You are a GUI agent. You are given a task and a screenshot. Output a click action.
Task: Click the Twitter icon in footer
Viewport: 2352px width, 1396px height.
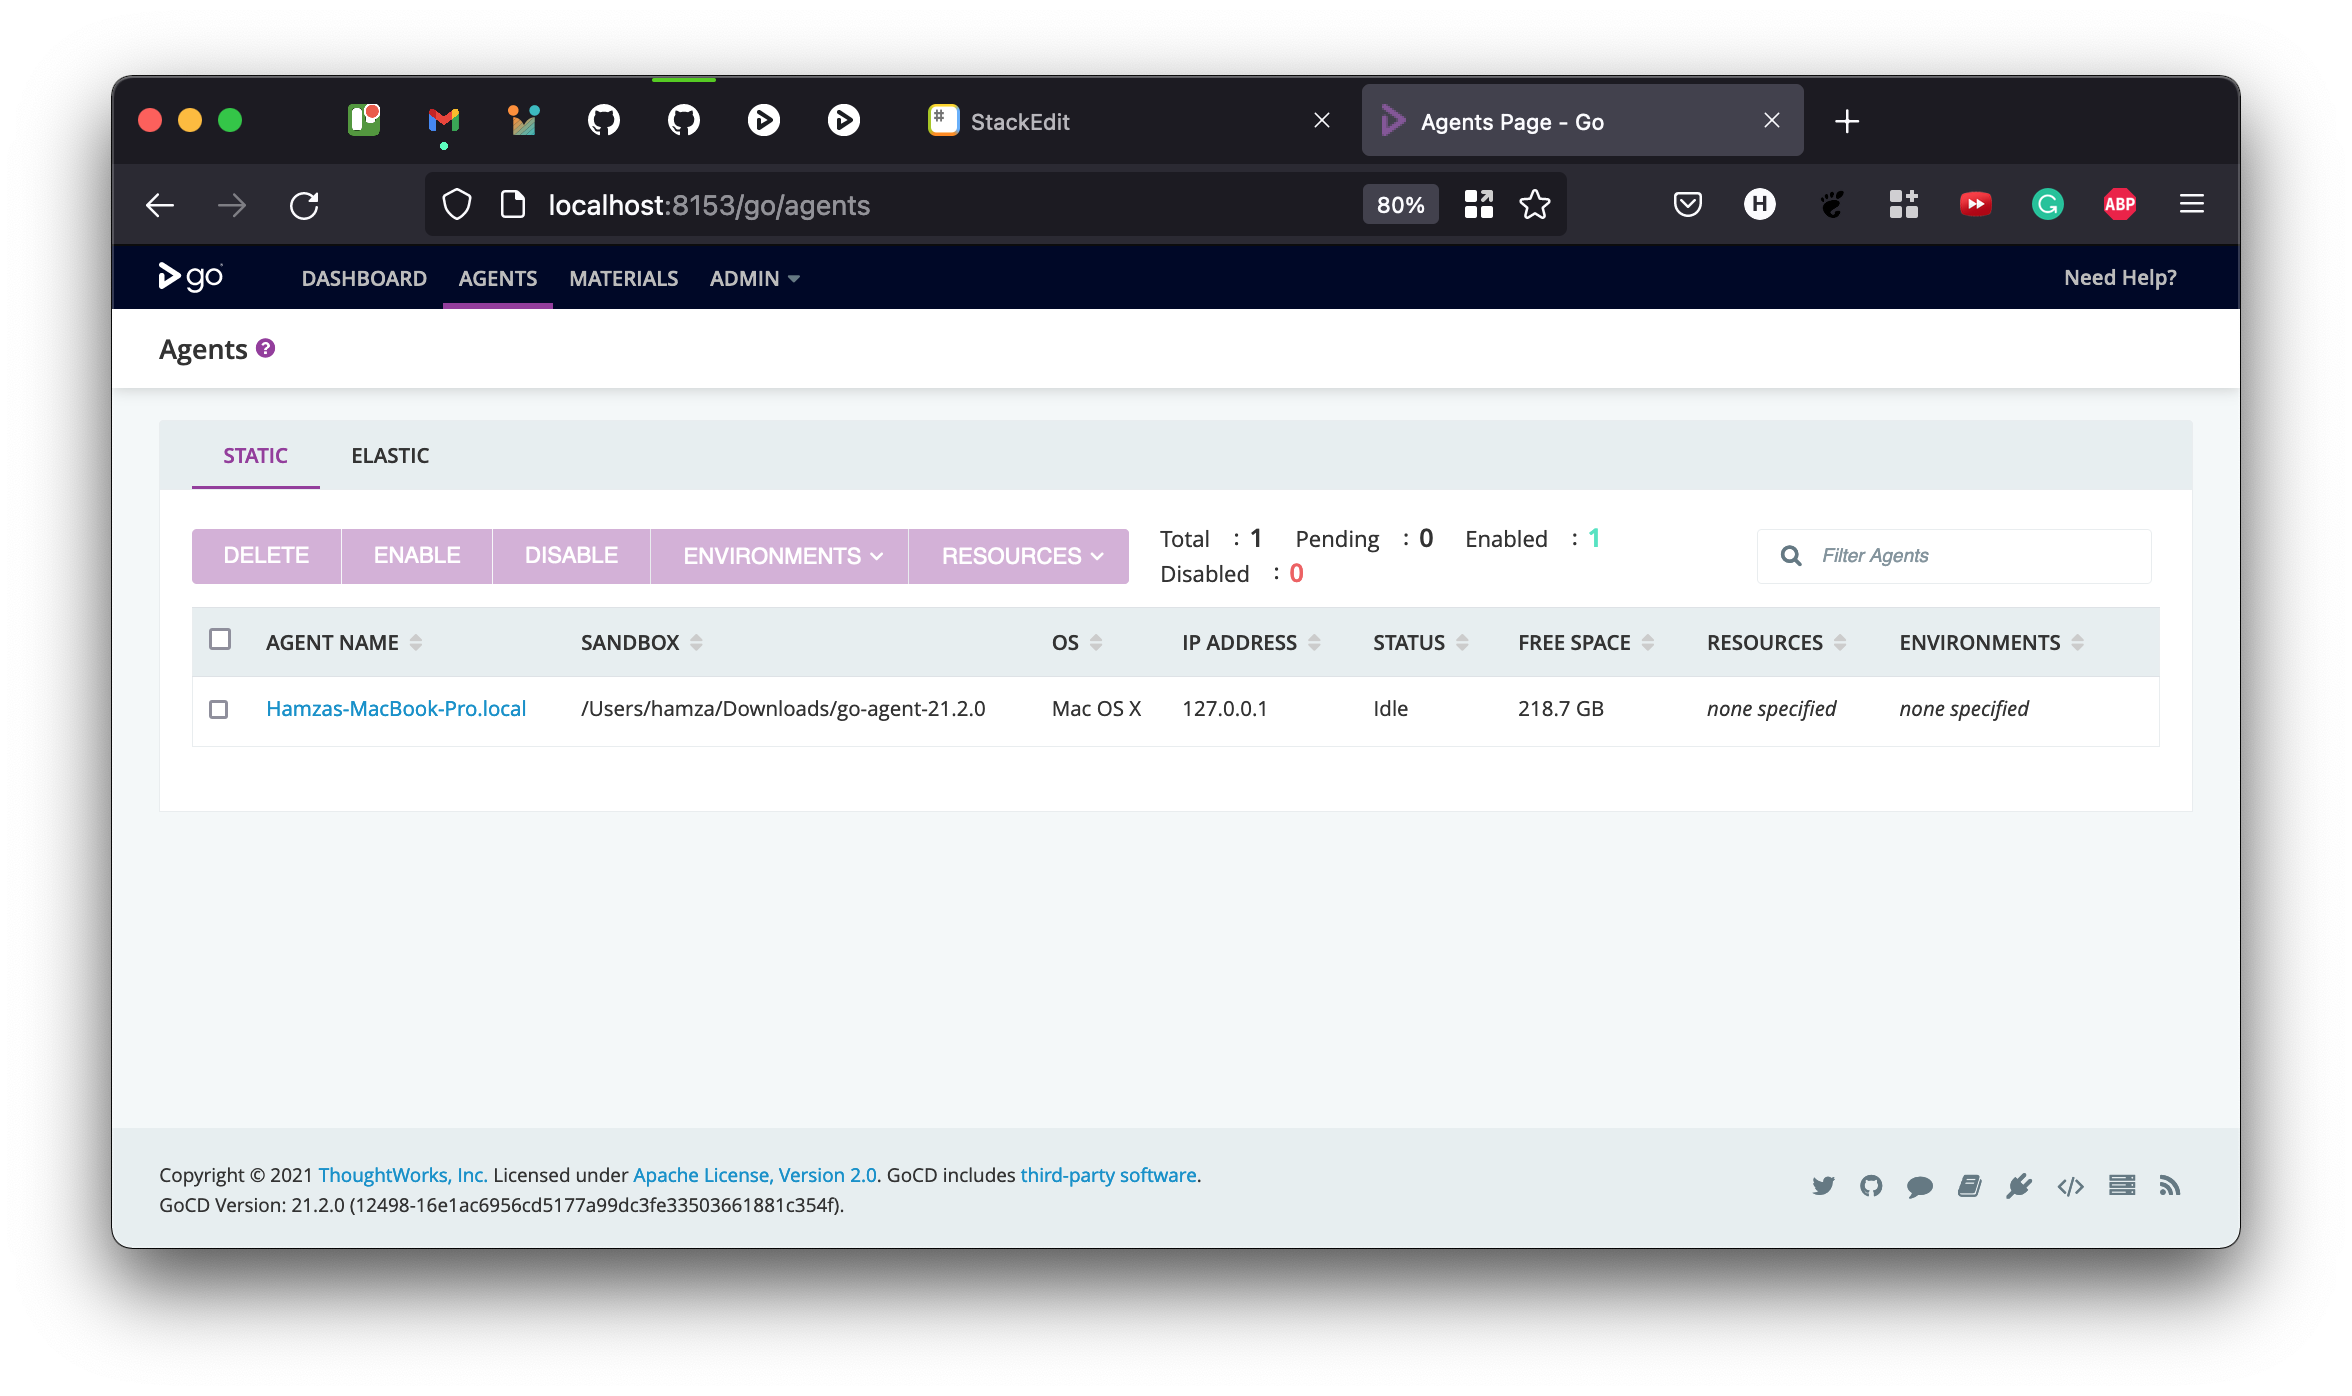click(x=1822, y=1185)
